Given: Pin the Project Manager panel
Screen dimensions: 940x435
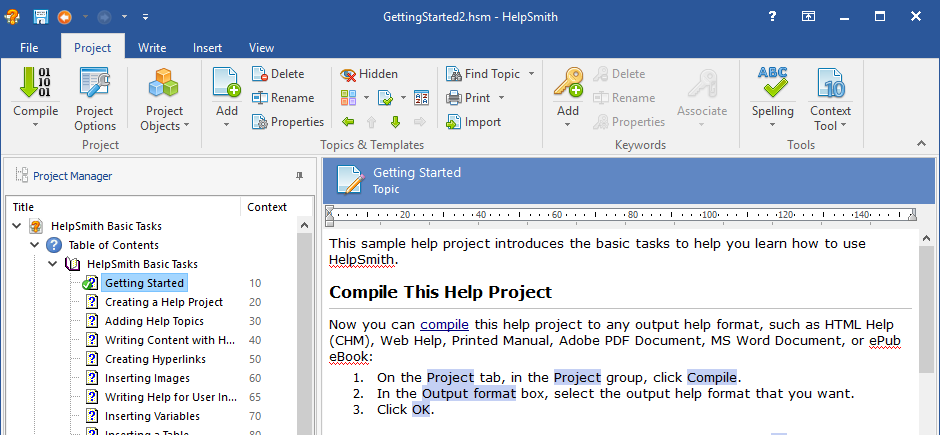Looking at the screenshot, I should (299, 176).
